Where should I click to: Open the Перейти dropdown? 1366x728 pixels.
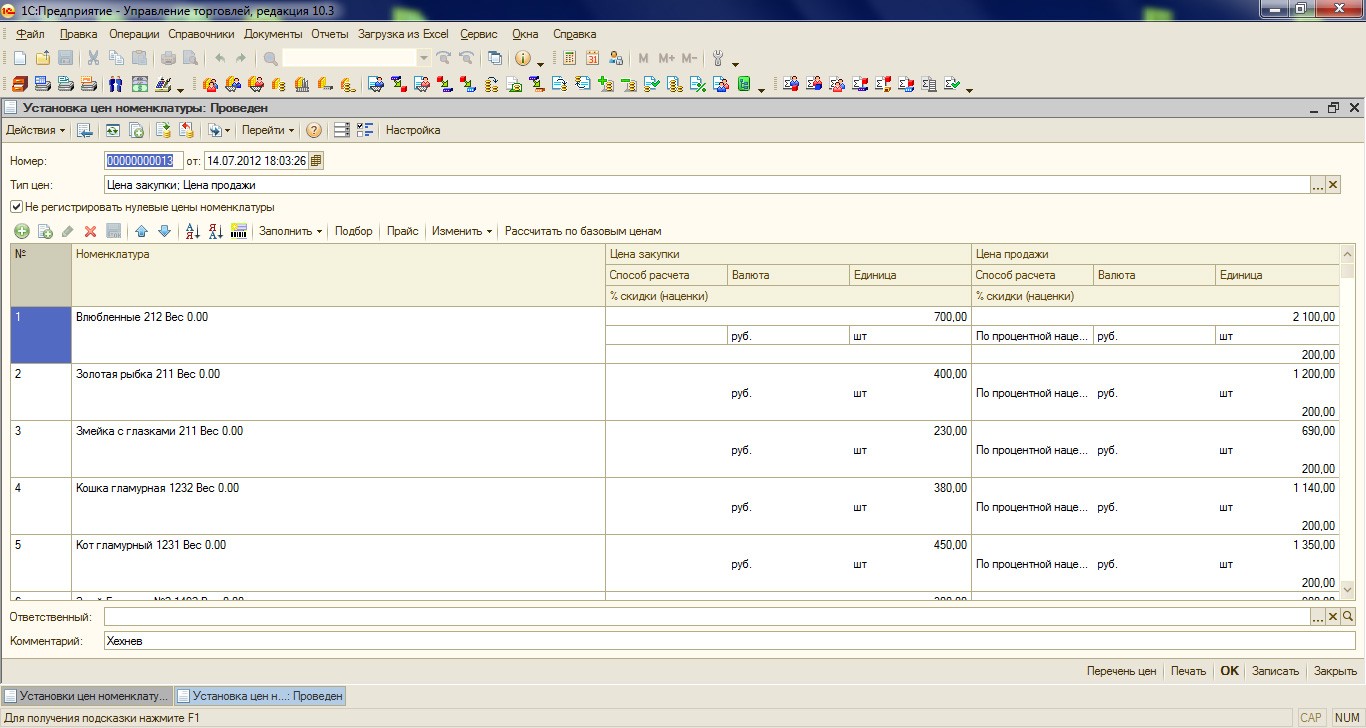point(268,130)
